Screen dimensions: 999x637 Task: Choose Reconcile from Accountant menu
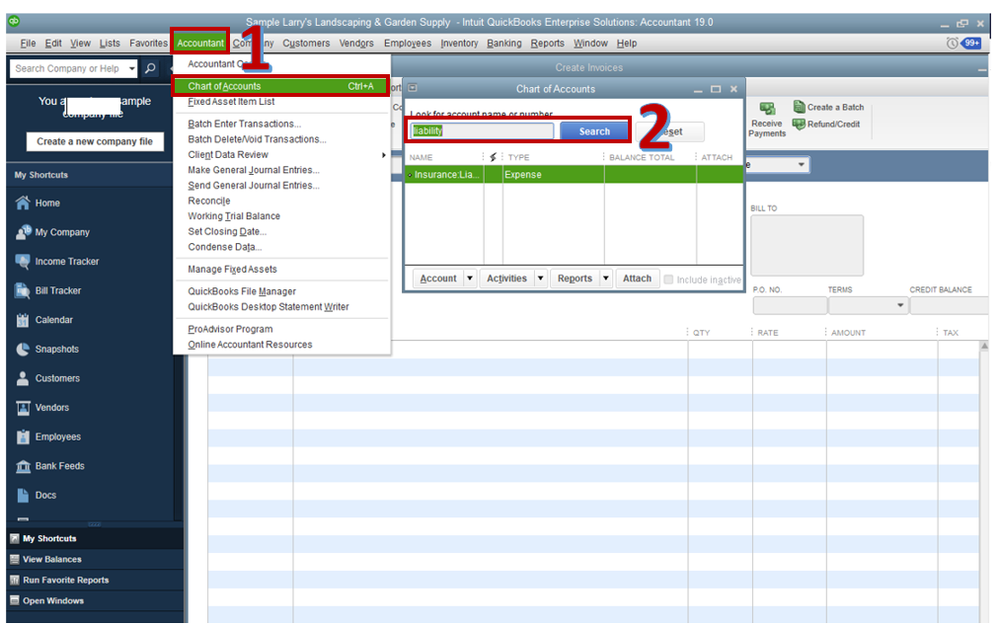point(209,201)
